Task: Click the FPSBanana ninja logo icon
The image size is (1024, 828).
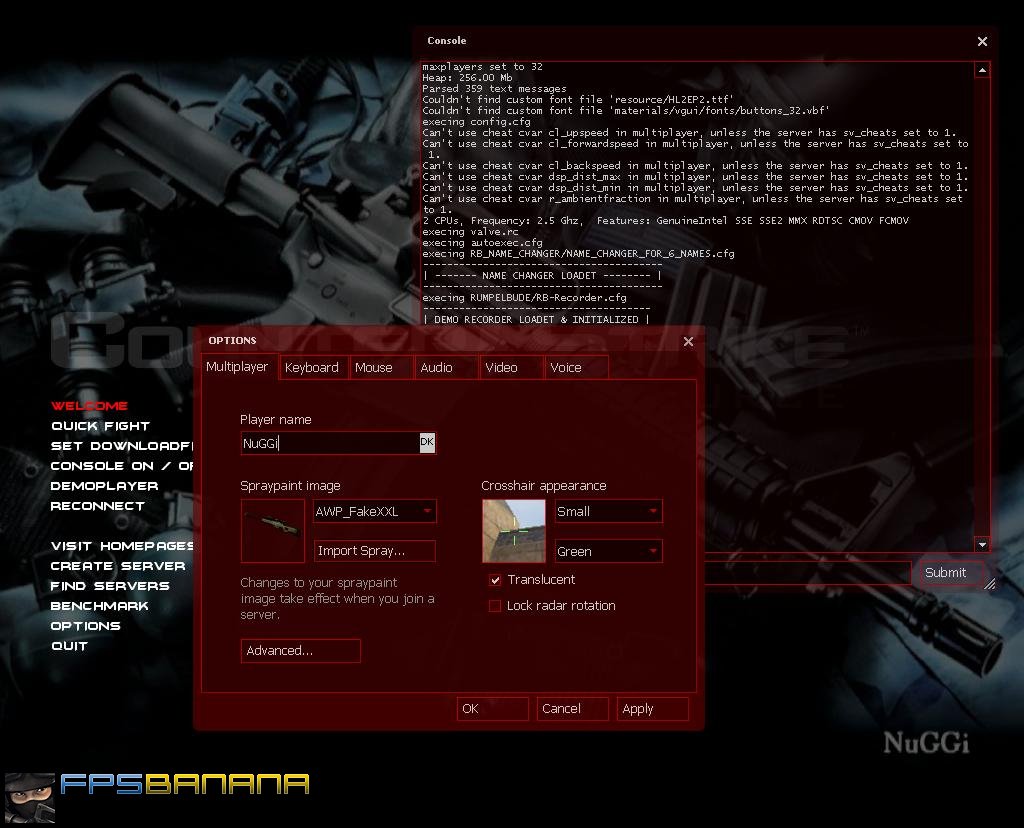Action: pyautogui.click(x=30, y=798)
